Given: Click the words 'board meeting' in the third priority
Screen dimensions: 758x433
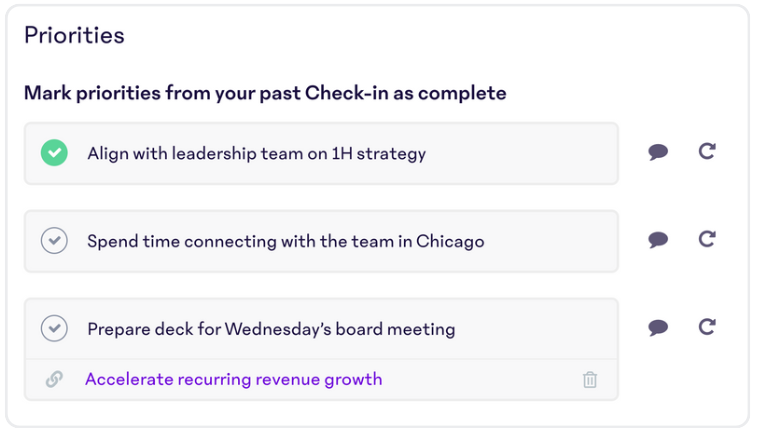Looking at the screenshot, I should 395,329.
